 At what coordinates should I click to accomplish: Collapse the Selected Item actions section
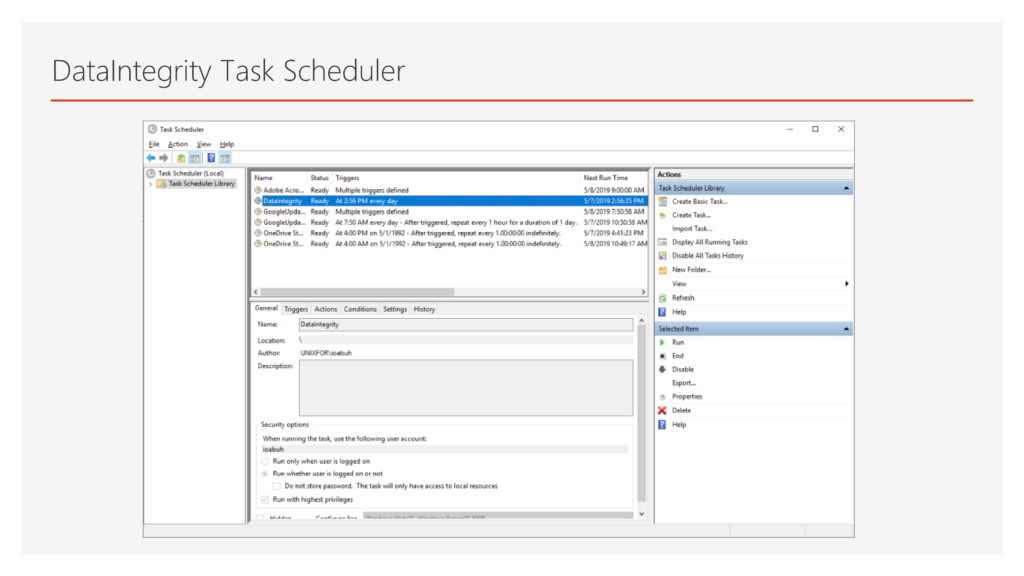(x=847, y=329)
